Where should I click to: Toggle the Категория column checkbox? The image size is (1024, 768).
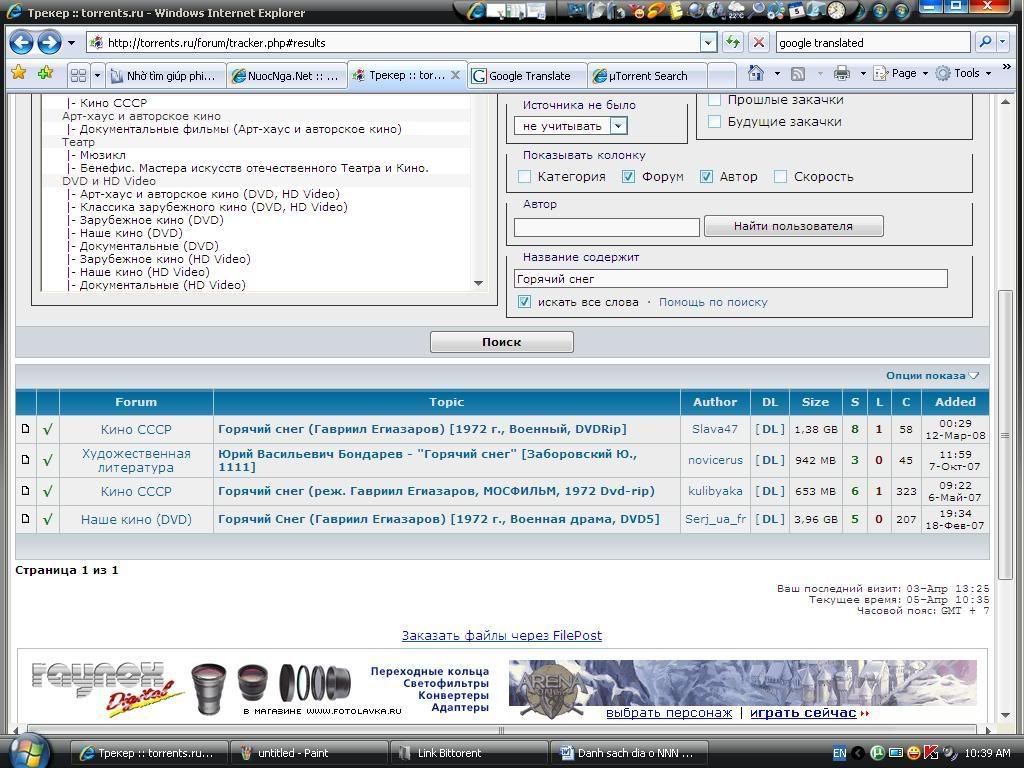pos(525,177)
